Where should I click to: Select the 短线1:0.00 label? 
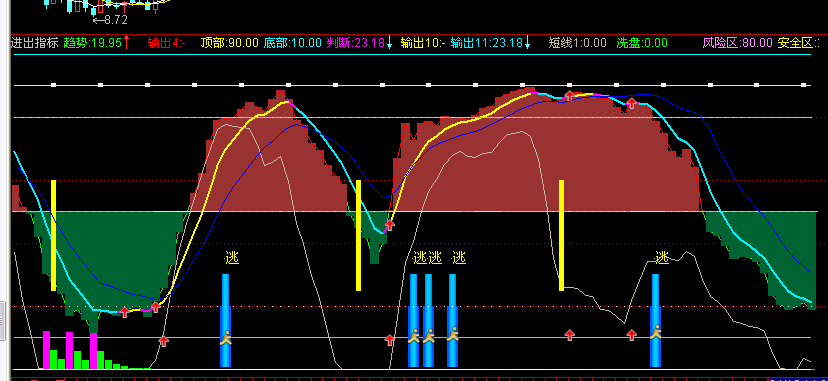click(x=578, y=43)
